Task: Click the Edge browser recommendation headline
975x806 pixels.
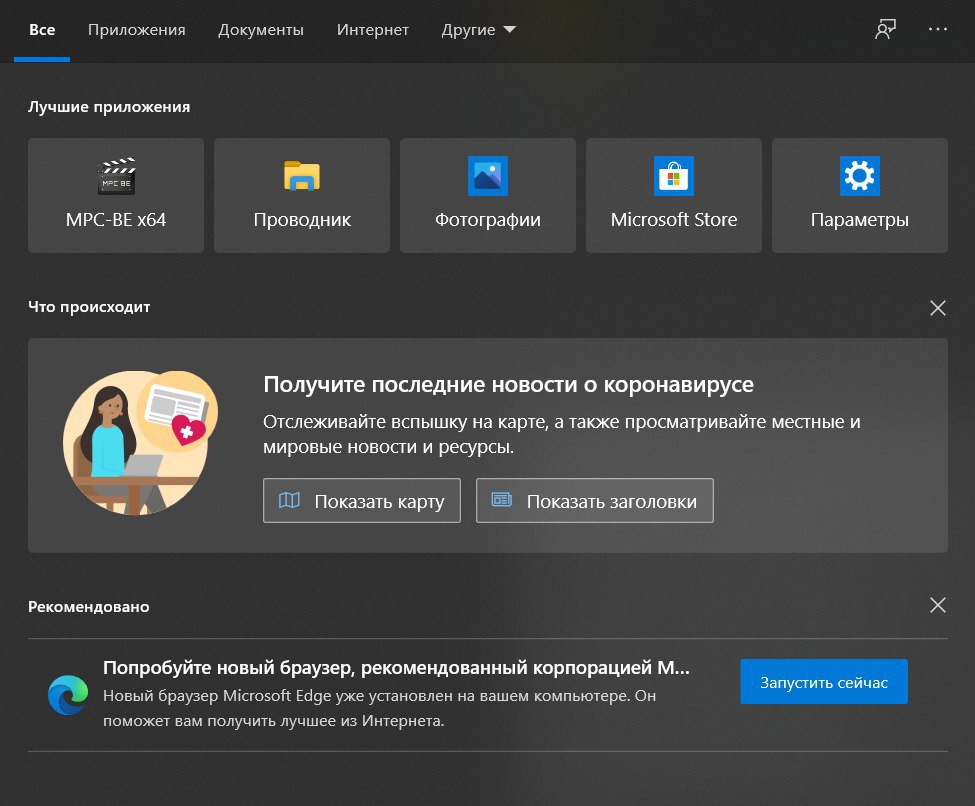Action: pyautogui.click(x=396, y=668)
